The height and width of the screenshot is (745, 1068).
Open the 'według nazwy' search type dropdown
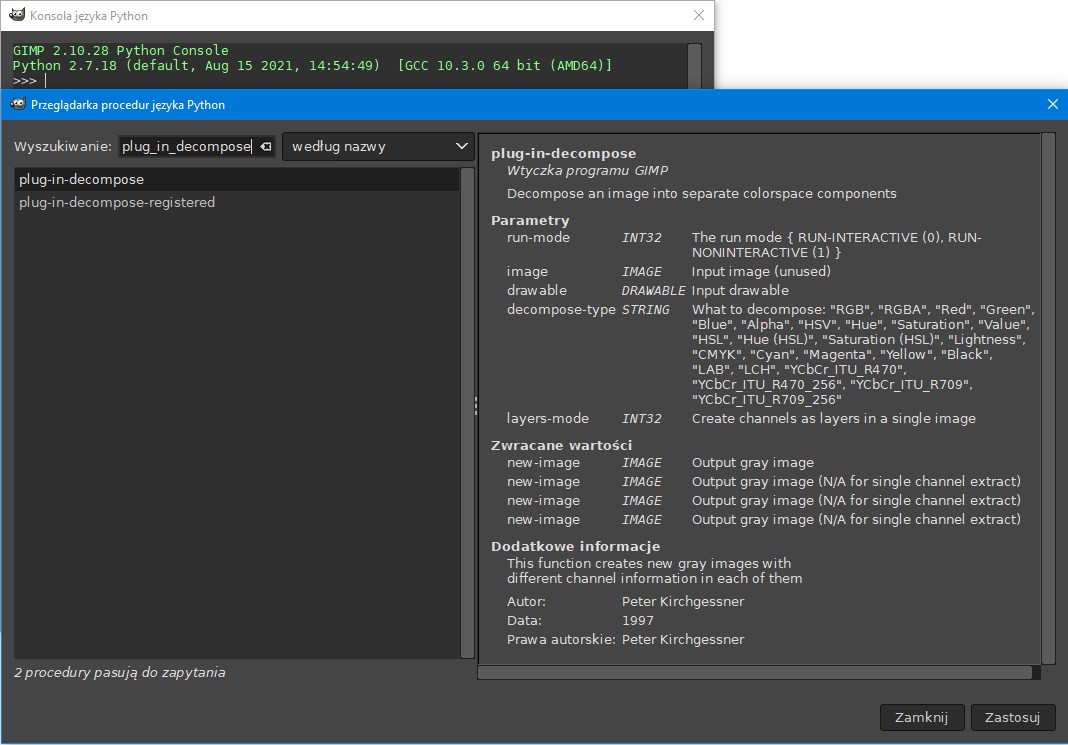tap(378, 146)
